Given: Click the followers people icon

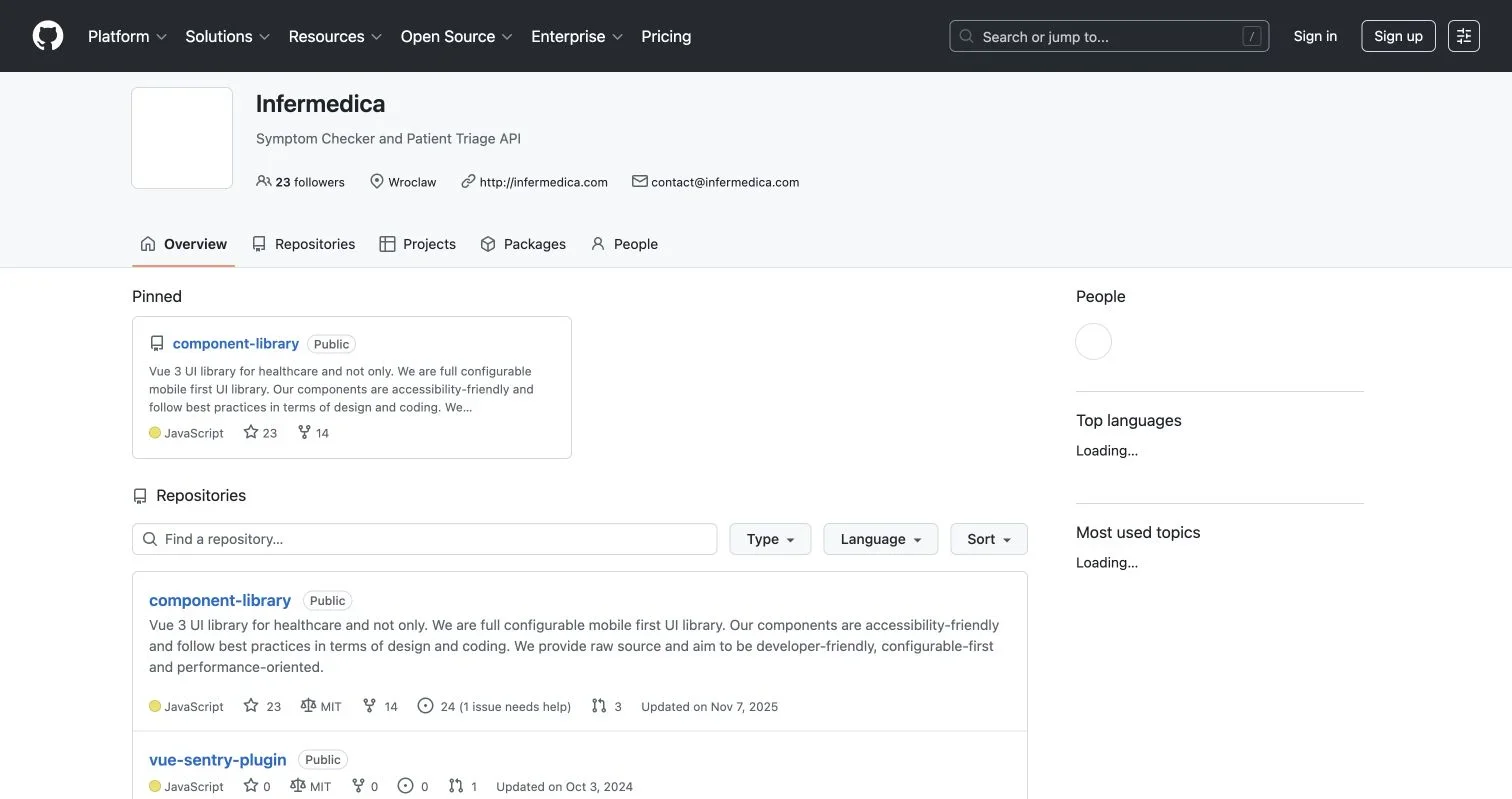Looking at the screenshot, I should (x=264, y=181).
